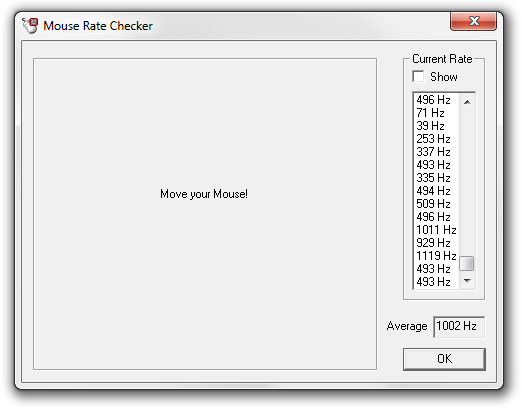
Task: Select the 929 Hz list entry
Action: click(x=436, y=243)
